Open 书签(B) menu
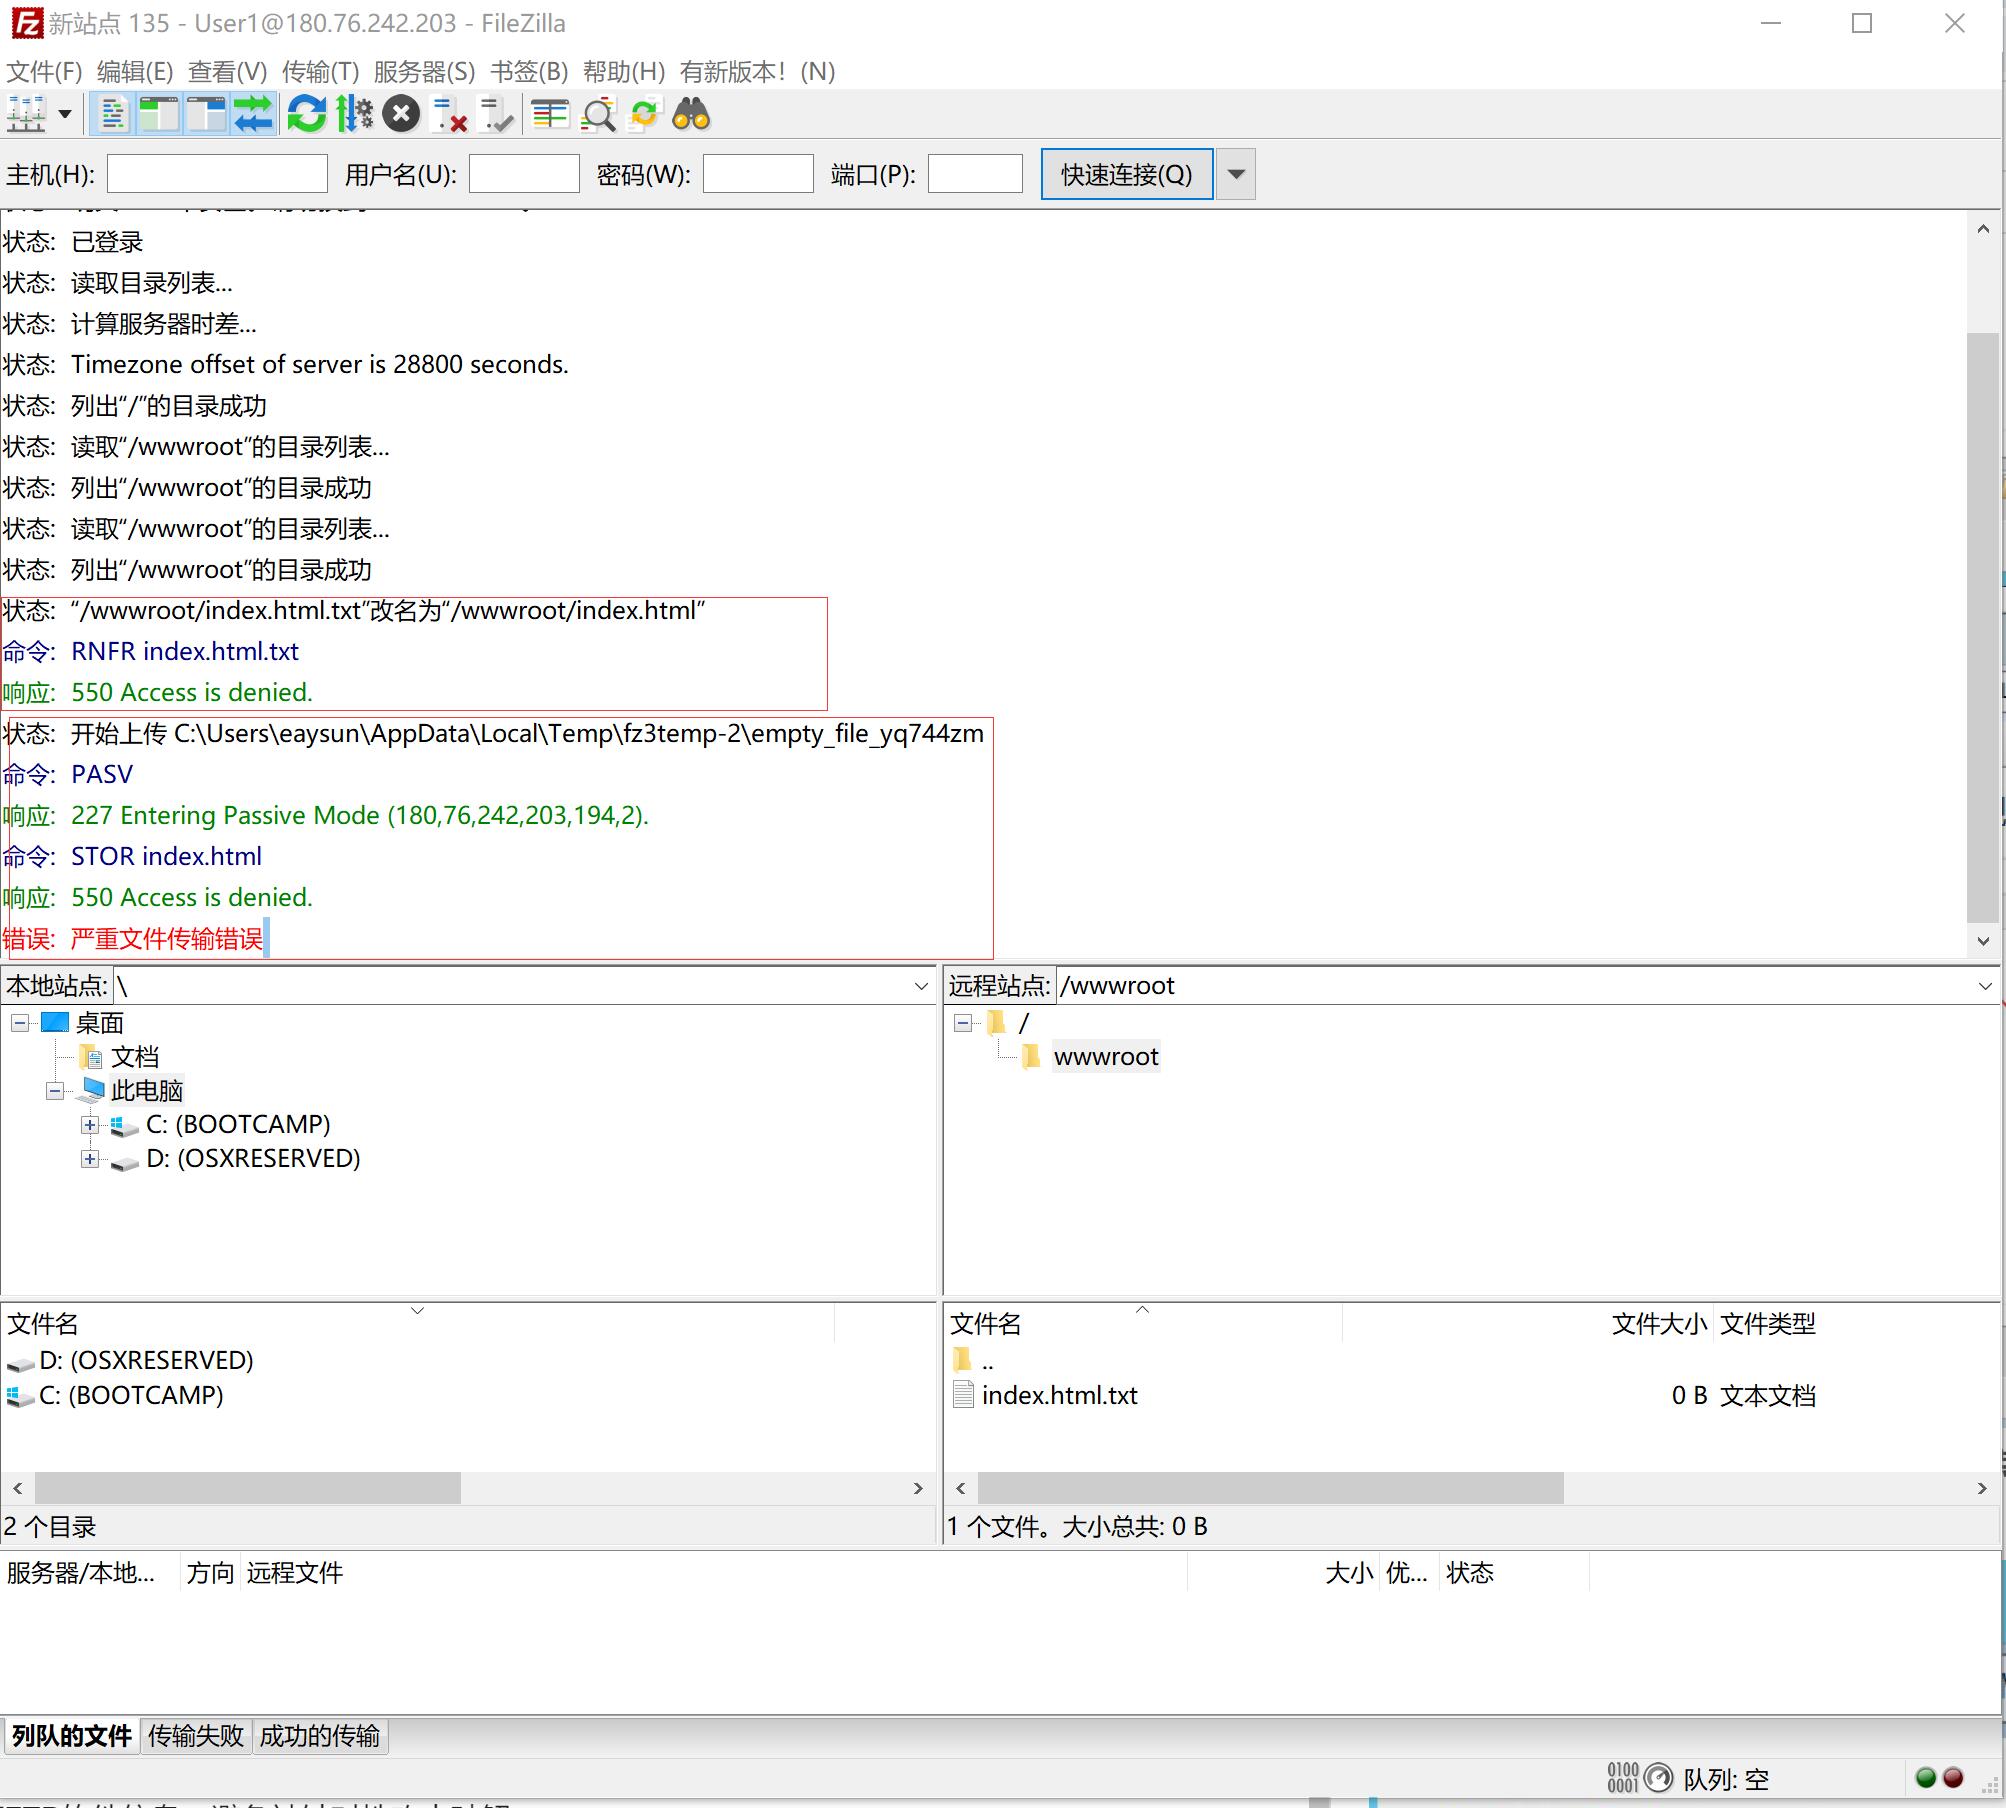The image size is (2006, 1808). (x=529, y=72)
